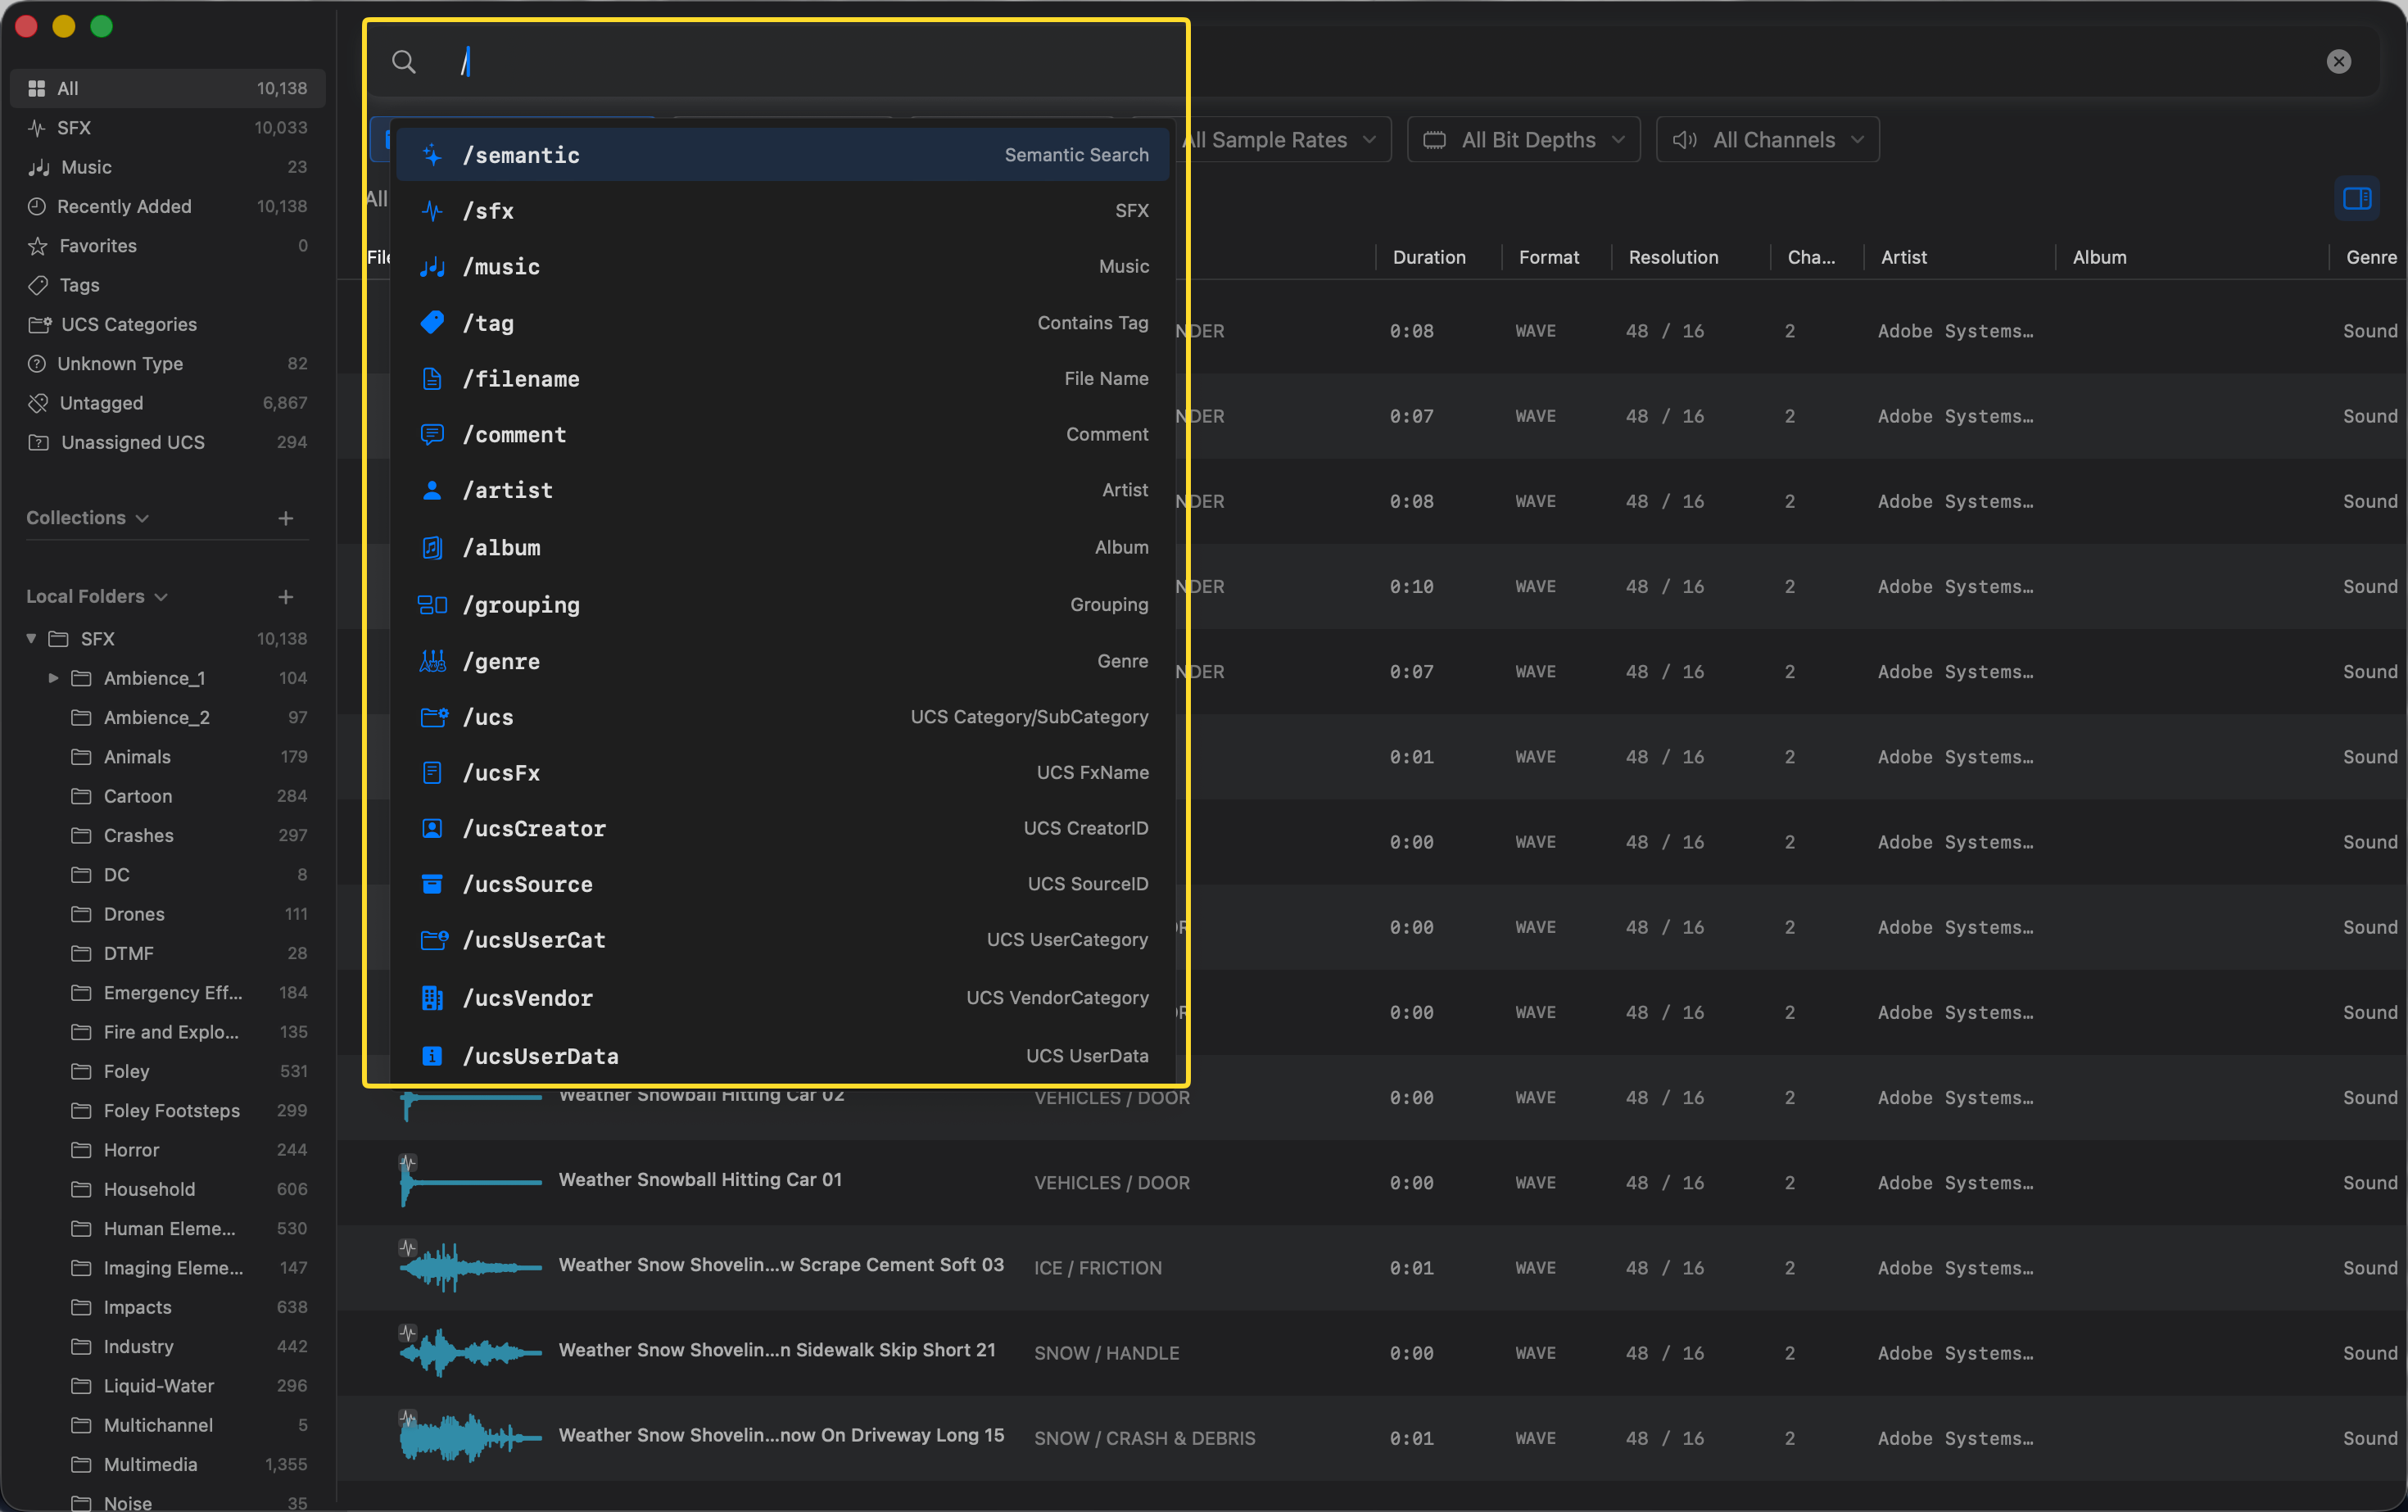Image resolution: width=2408 pixels, height=1512 pixels.
Task: Collapse the Collections section chevron
Action: [x=142, y=518]
